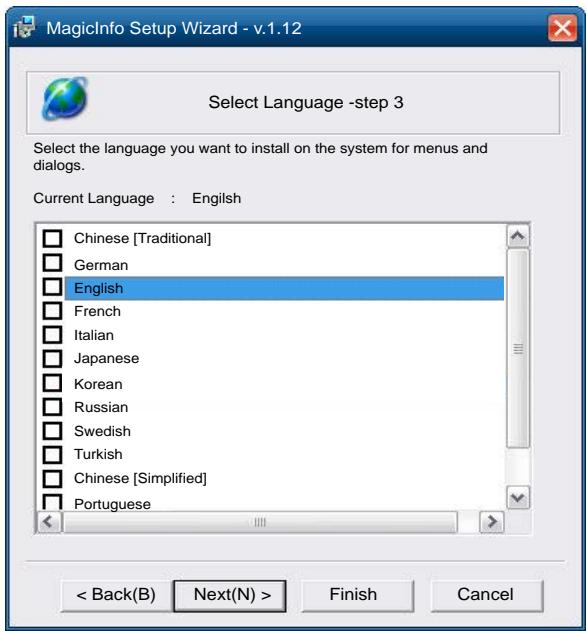Click the MagicInfo setup icon in title bar
Image resolution: width=587 pixels, height=631 pixels.
tap(24, 27)
